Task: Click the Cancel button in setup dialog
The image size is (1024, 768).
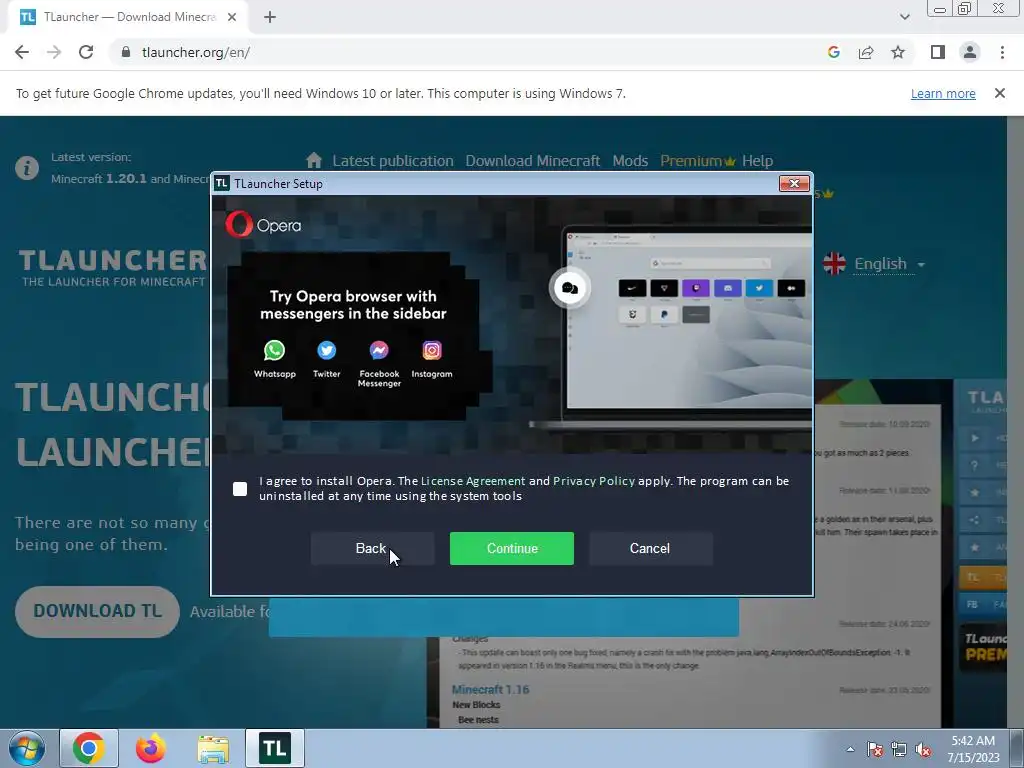Action: pyautogui.click(x=650, y=549)
